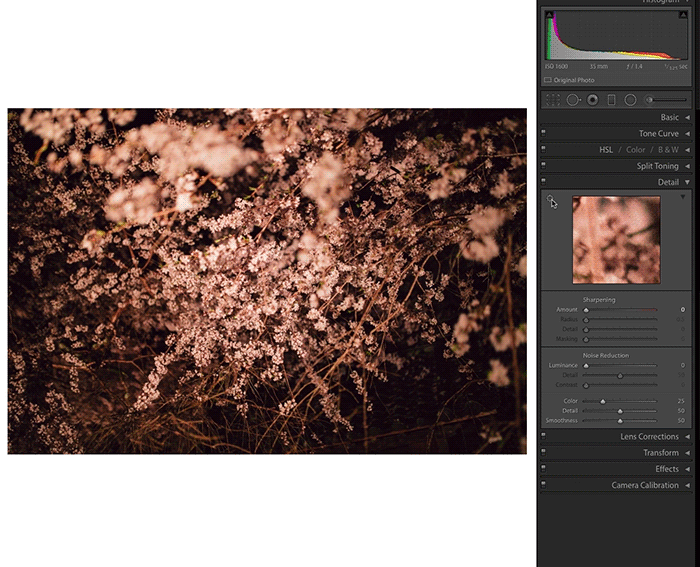Toggle Camera Calibration panel on/off switch
The width and height of the screenshot is (700, 567).
coord(543,484)
